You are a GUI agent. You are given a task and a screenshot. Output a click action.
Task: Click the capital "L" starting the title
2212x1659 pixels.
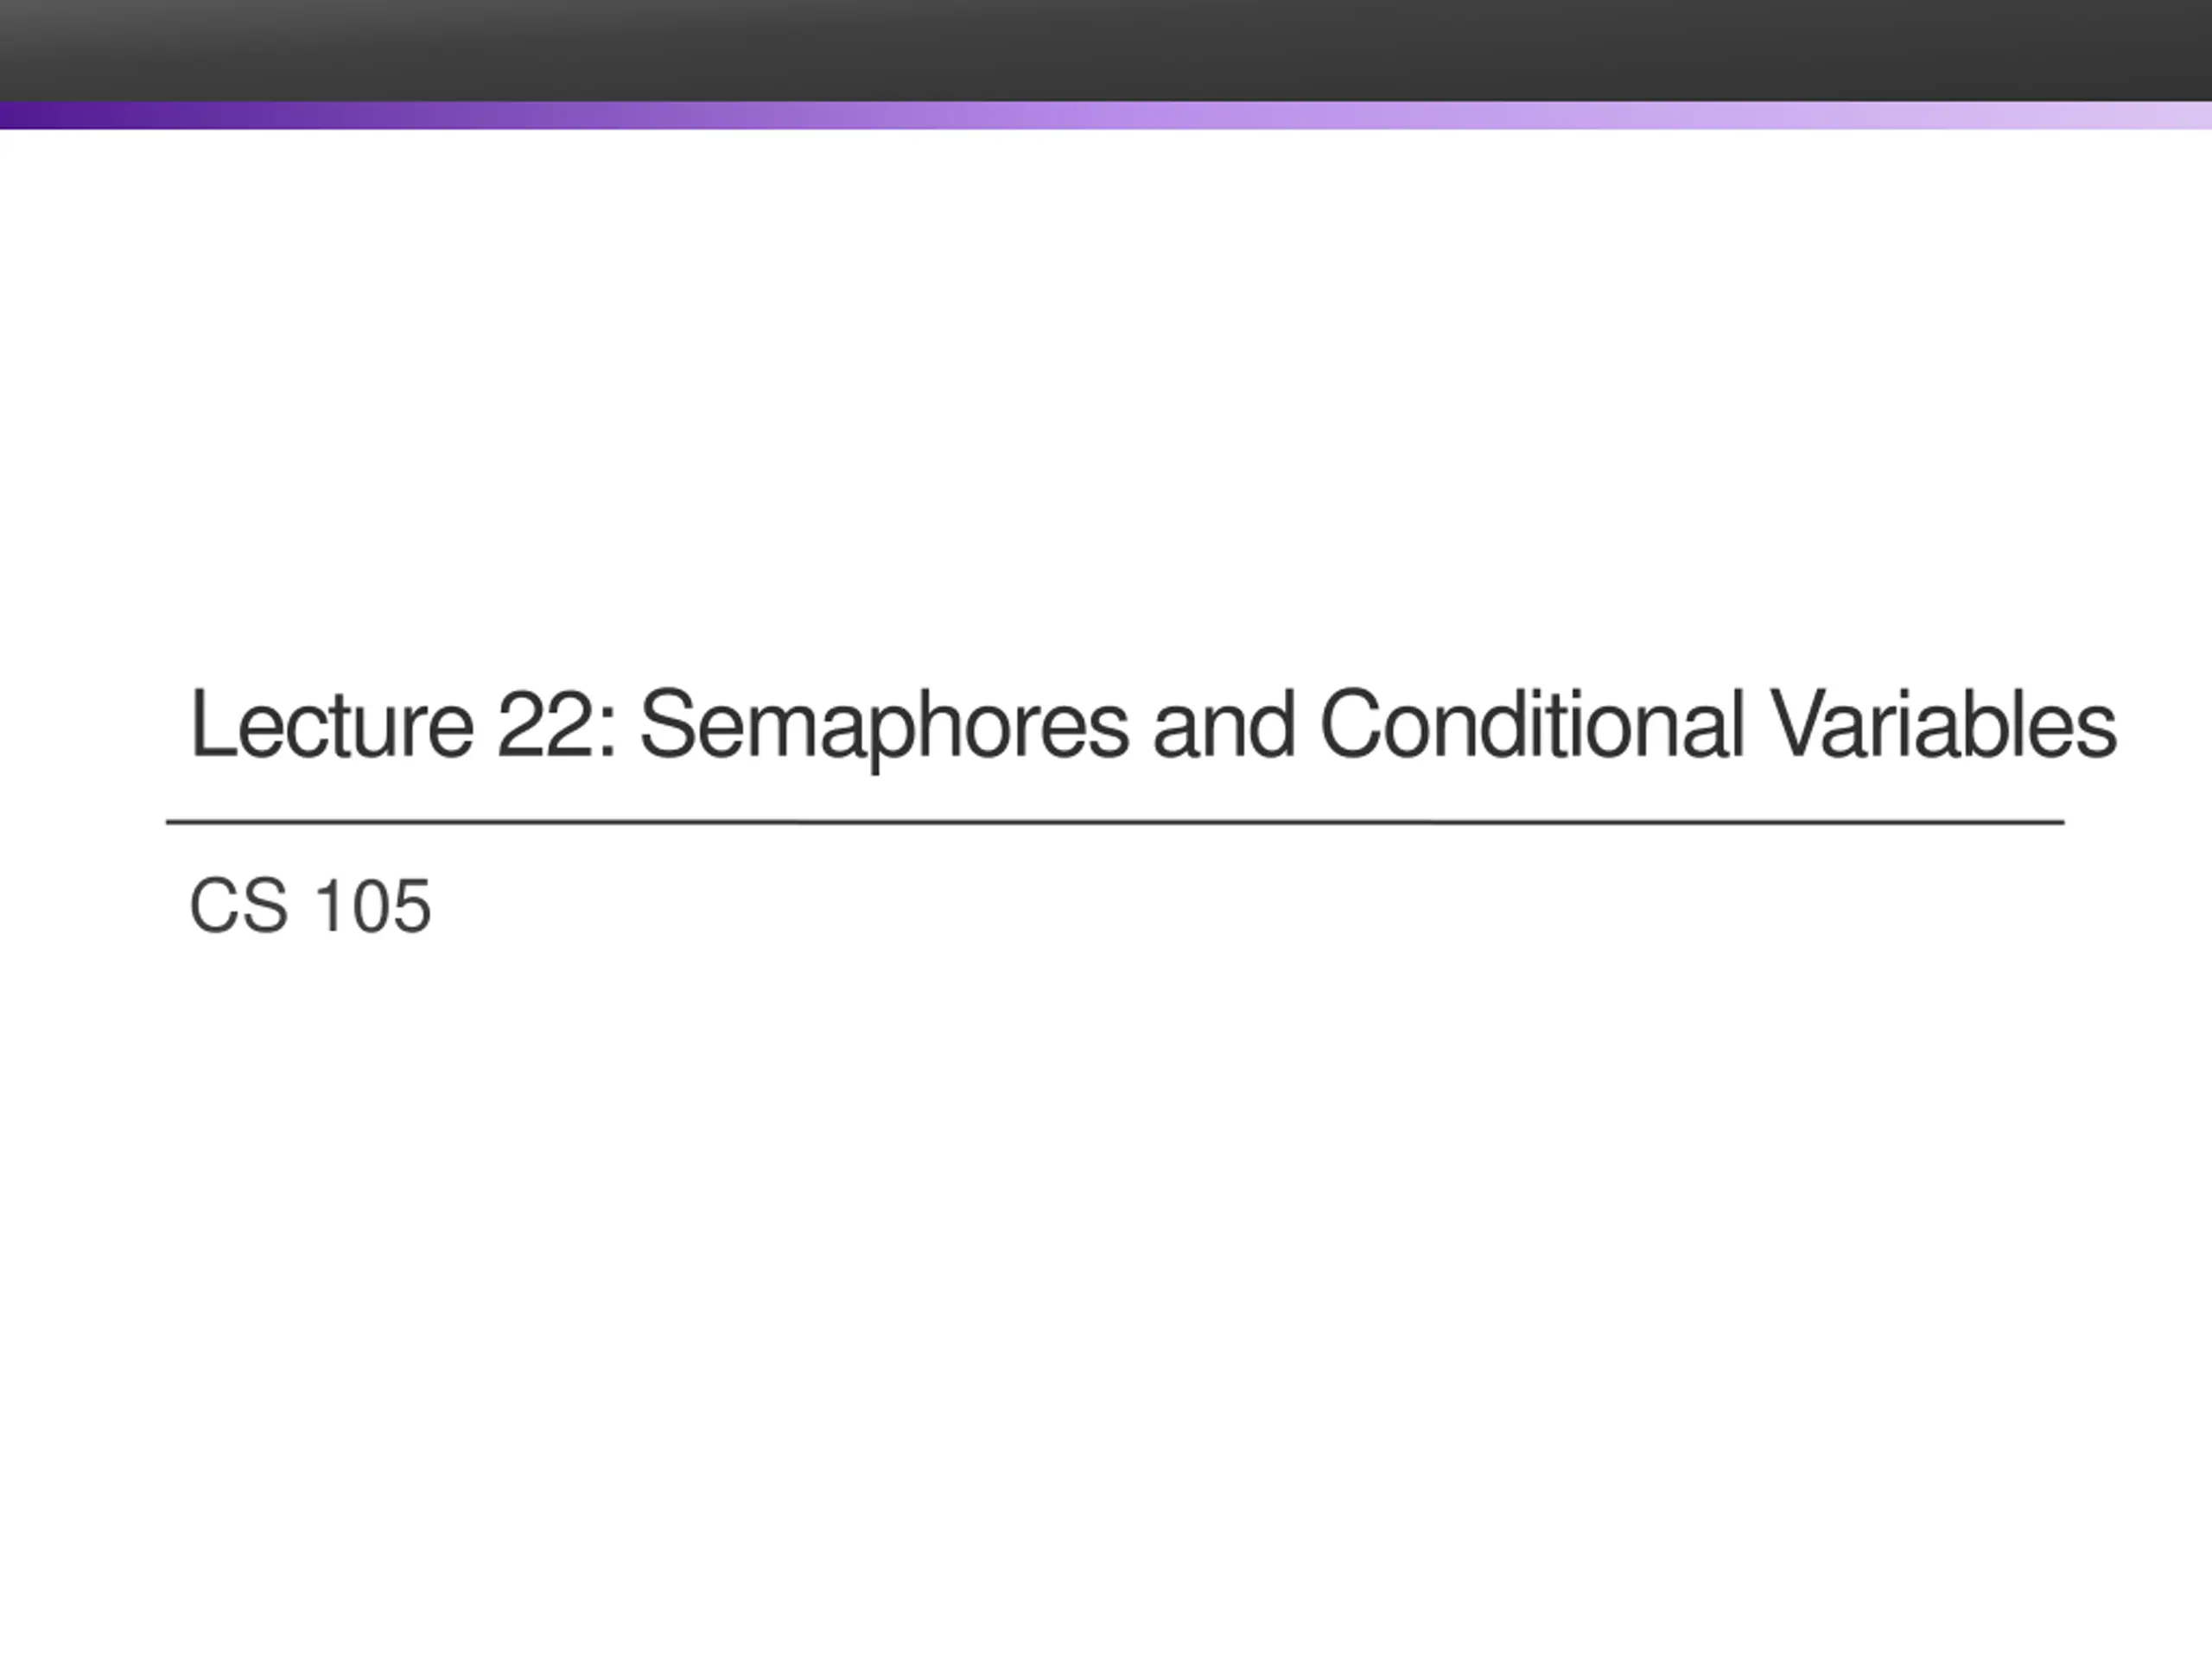pyautogui.click(x=210, y=724)
